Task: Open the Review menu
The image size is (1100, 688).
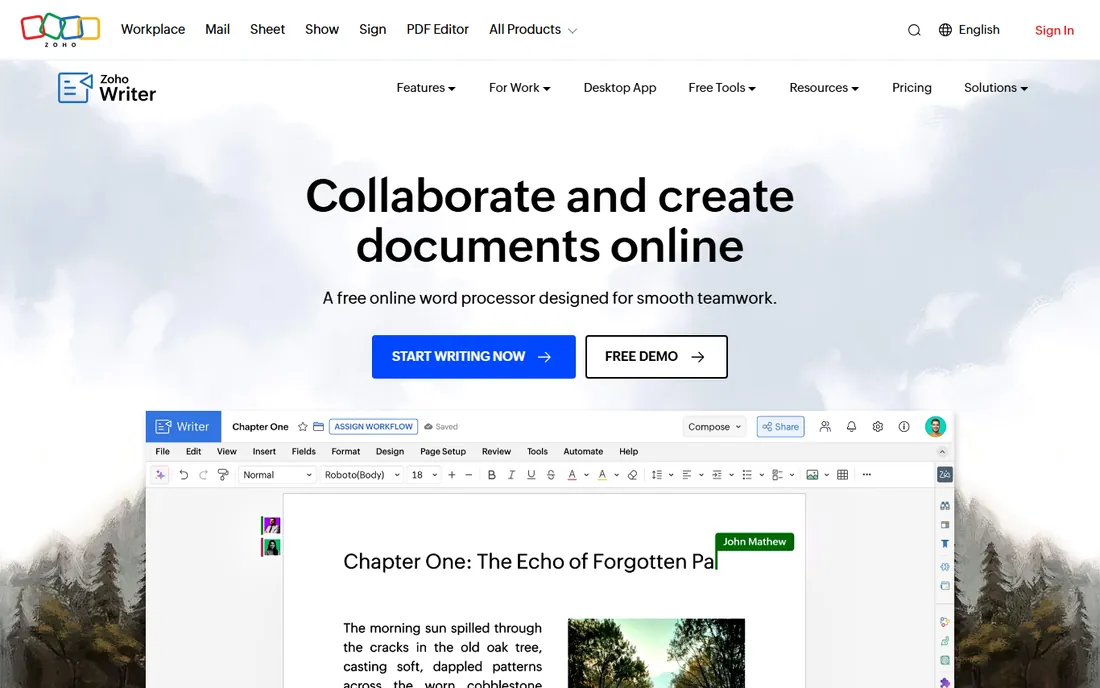Action: coord(496,452)
